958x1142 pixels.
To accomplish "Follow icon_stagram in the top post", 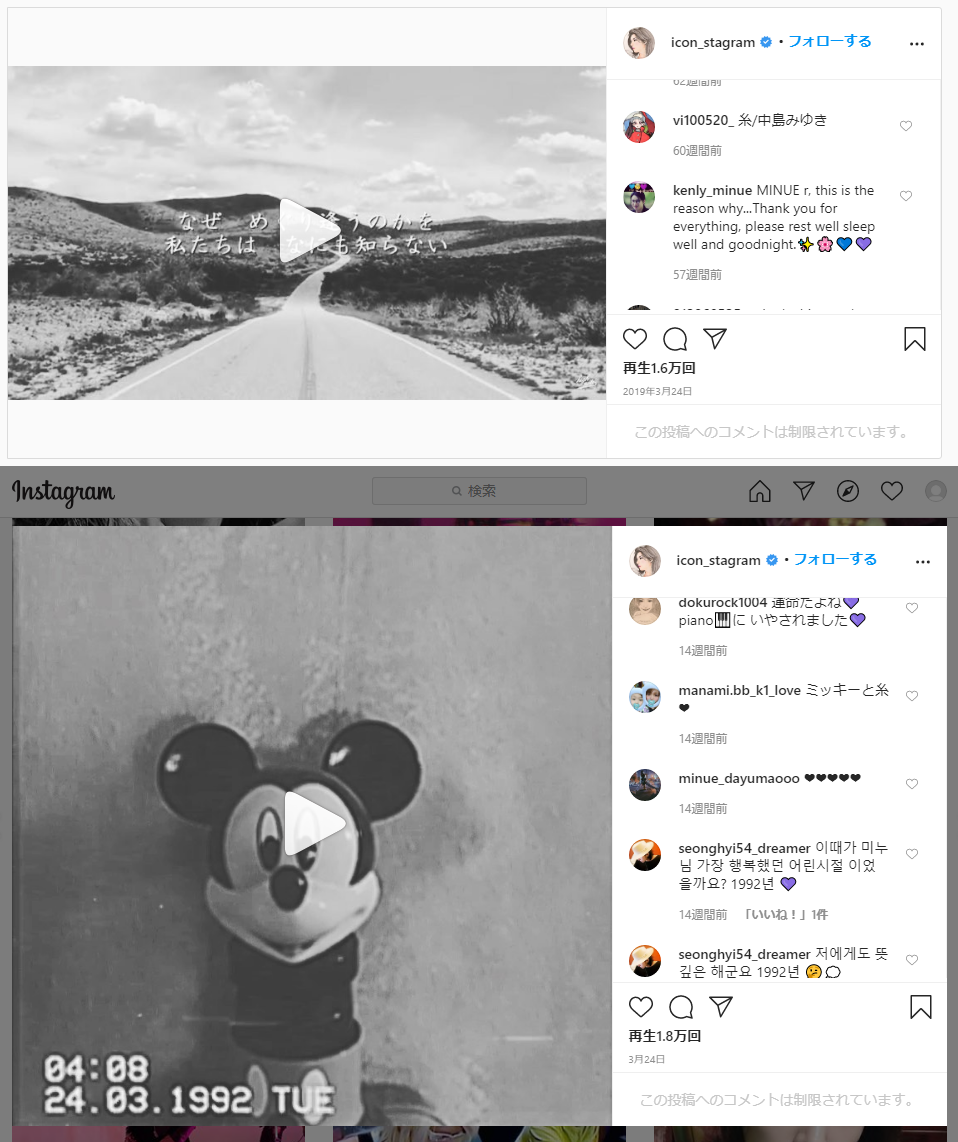I will click(829, 42).
